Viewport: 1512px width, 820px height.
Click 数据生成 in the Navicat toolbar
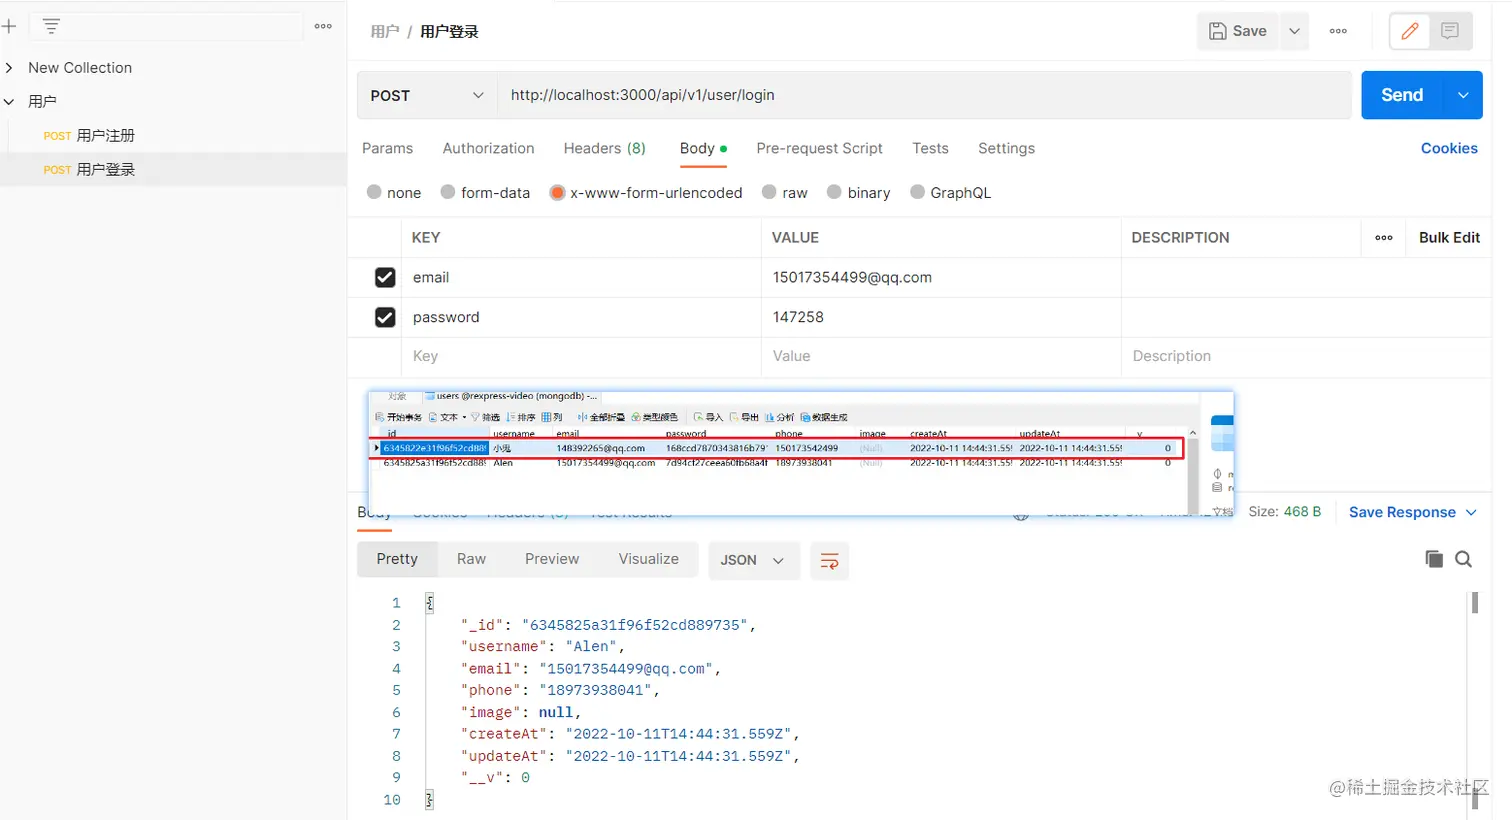pos(824,417)
